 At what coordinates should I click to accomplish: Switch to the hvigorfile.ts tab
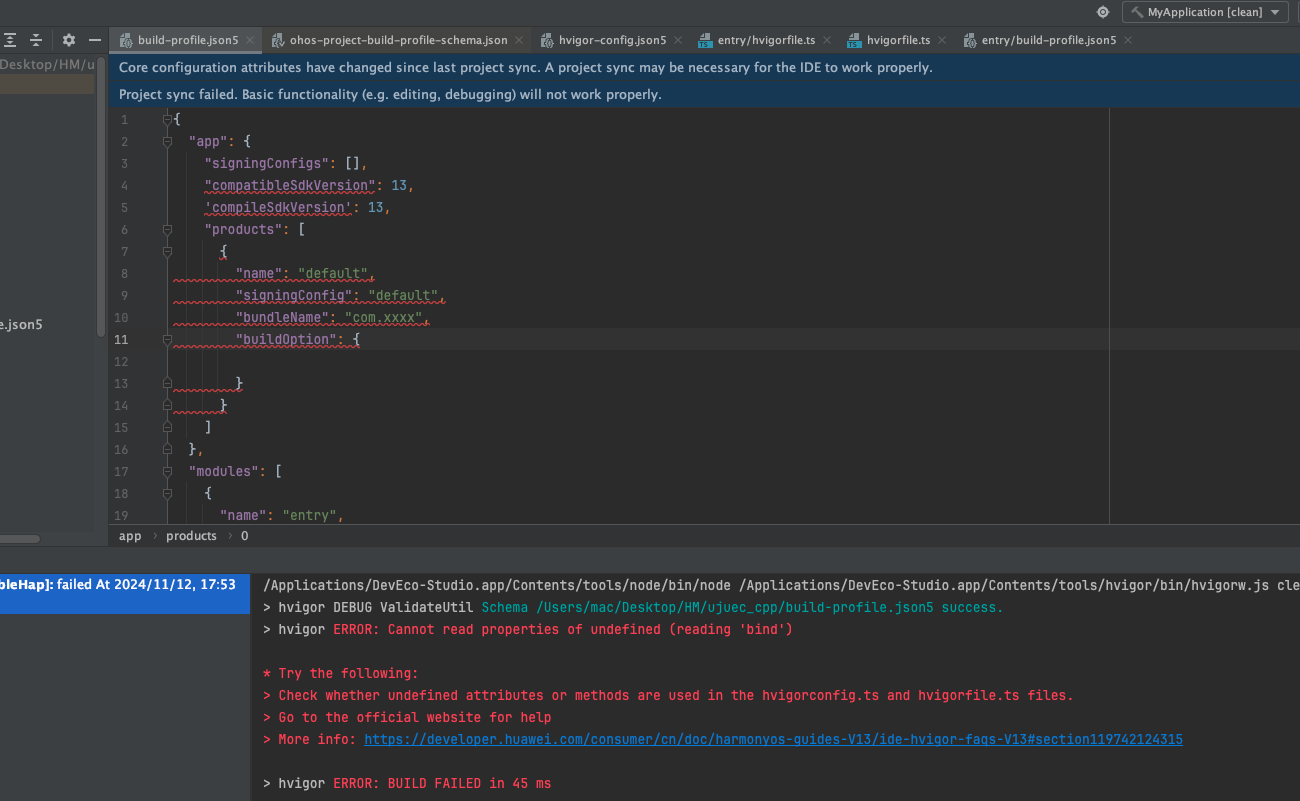point(898,40)
